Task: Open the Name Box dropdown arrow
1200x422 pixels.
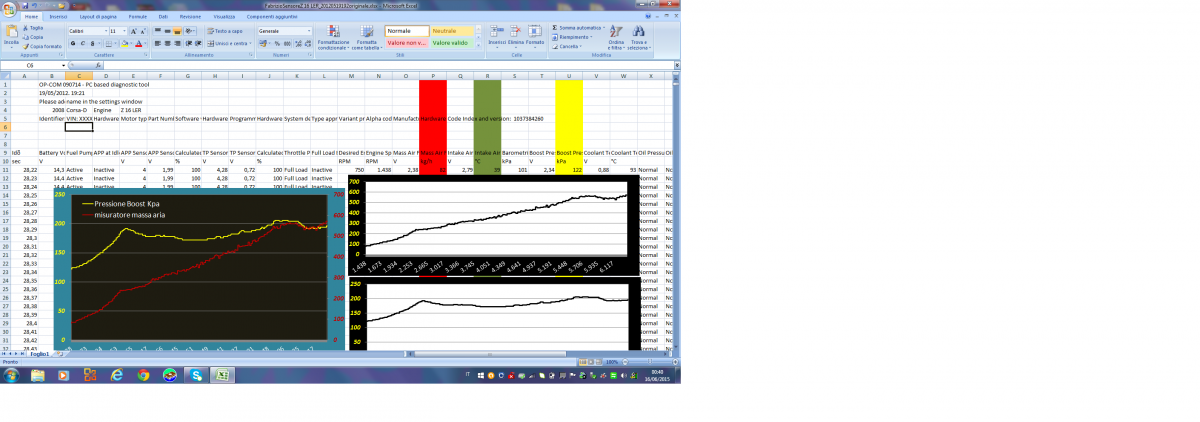Action: 61,65
